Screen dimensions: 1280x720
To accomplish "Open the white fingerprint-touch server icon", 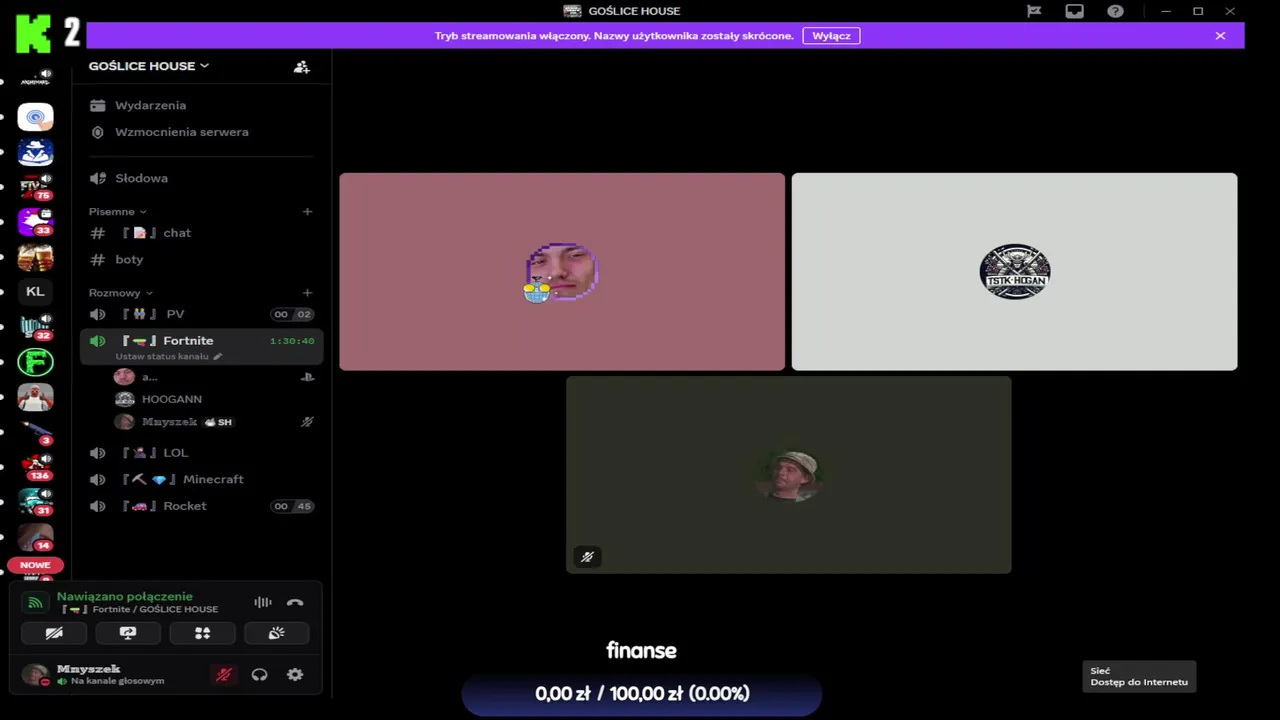I will point(35,118).
